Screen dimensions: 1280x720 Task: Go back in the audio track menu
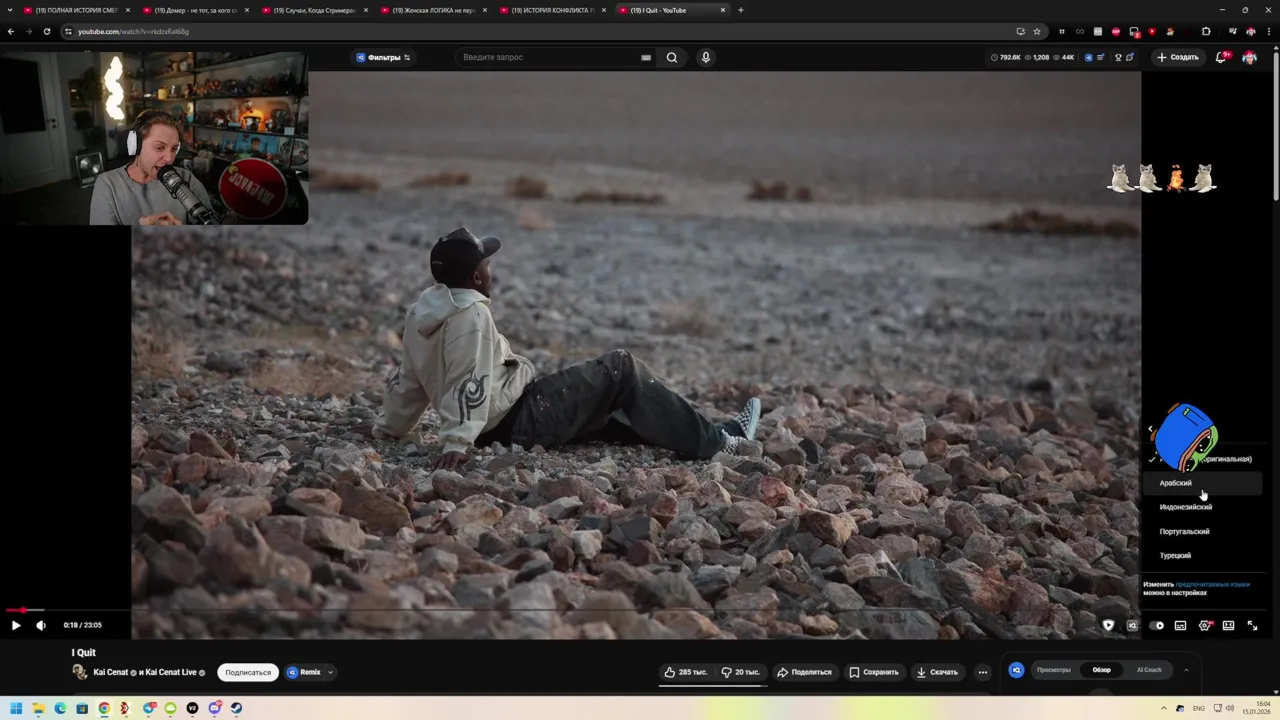point(1151,429)
